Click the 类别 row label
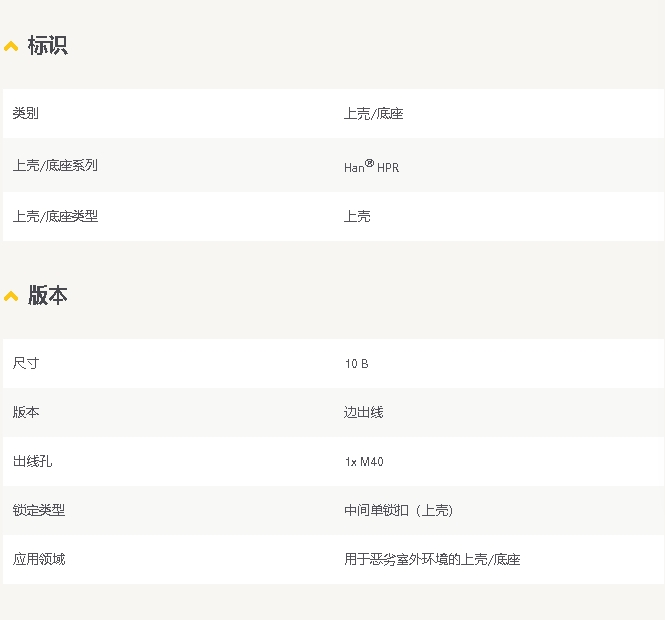The width and height of the screenshot is (665, 620). tap(26, 114)
